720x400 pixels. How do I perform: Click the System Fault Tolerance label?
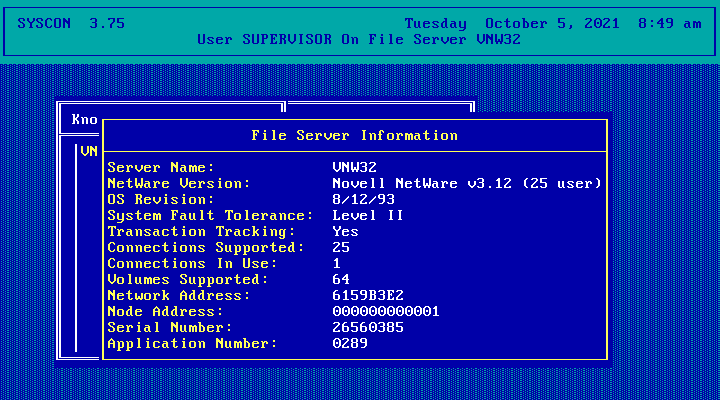(210, 215)
